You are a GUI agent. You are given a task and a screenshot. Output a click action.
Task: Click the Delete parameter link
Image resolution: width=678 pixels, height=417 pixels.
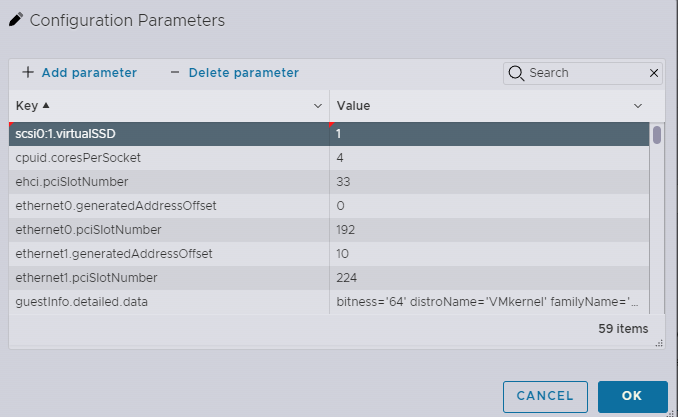(x=243, y=72)
